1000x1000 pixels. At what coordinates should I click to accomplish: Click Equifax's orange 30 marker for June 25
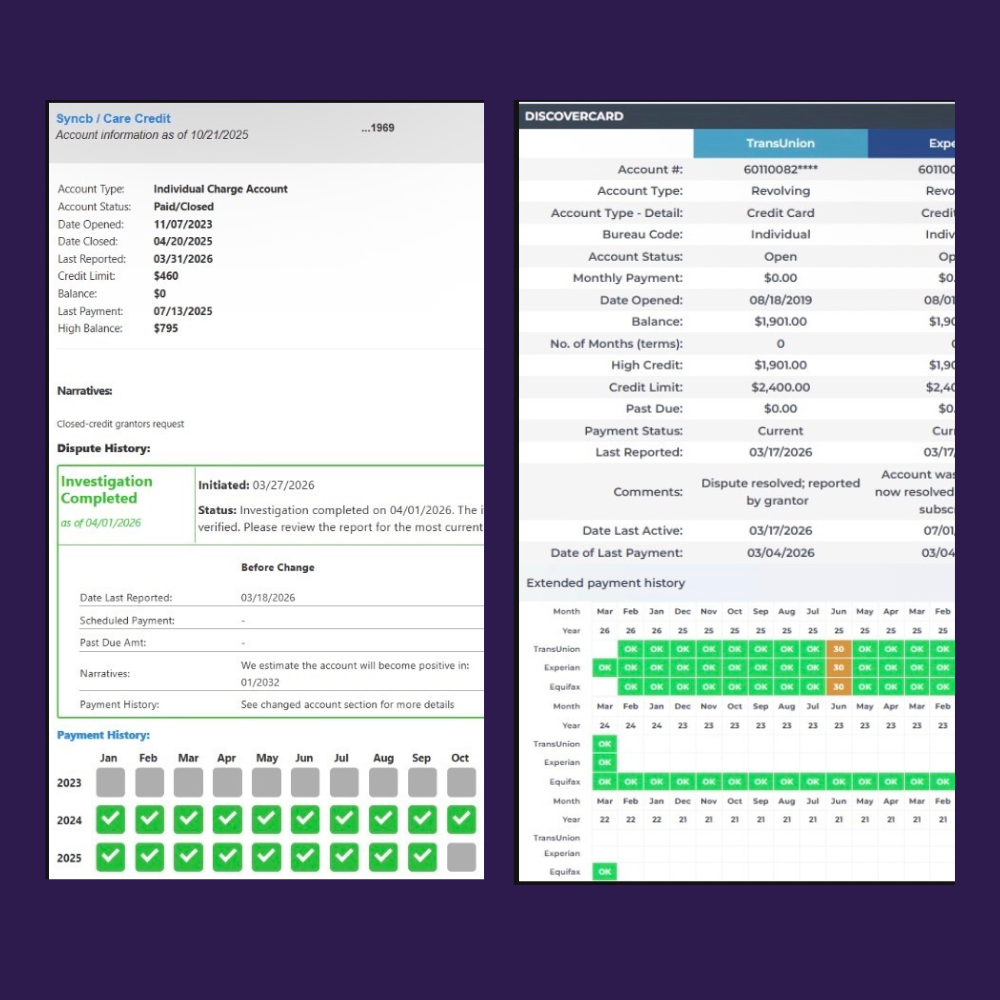pos(839,687)
